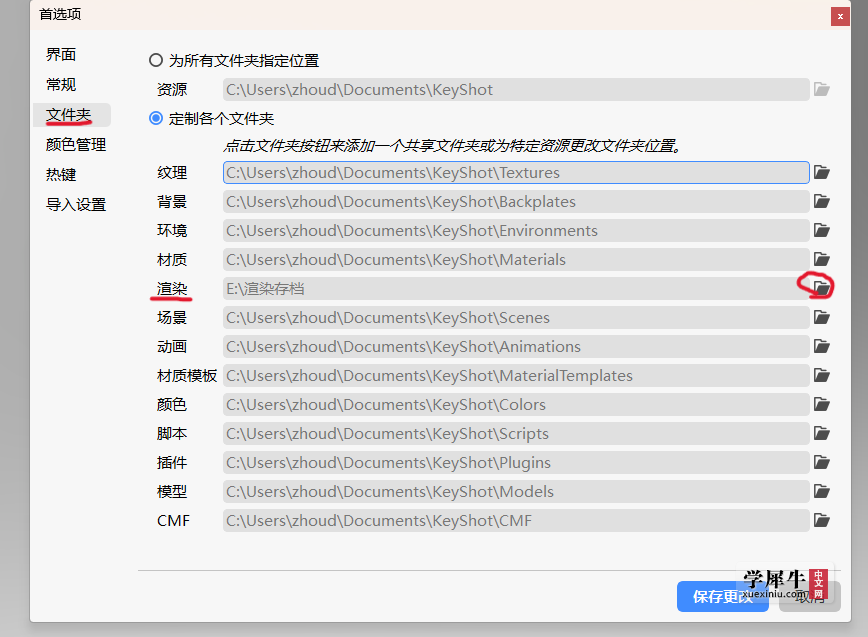Image resolution: width=868 pixels, height=637 pixels.
Task: Open folder picker for 脚本 Scripts
Action: (822, 433)
